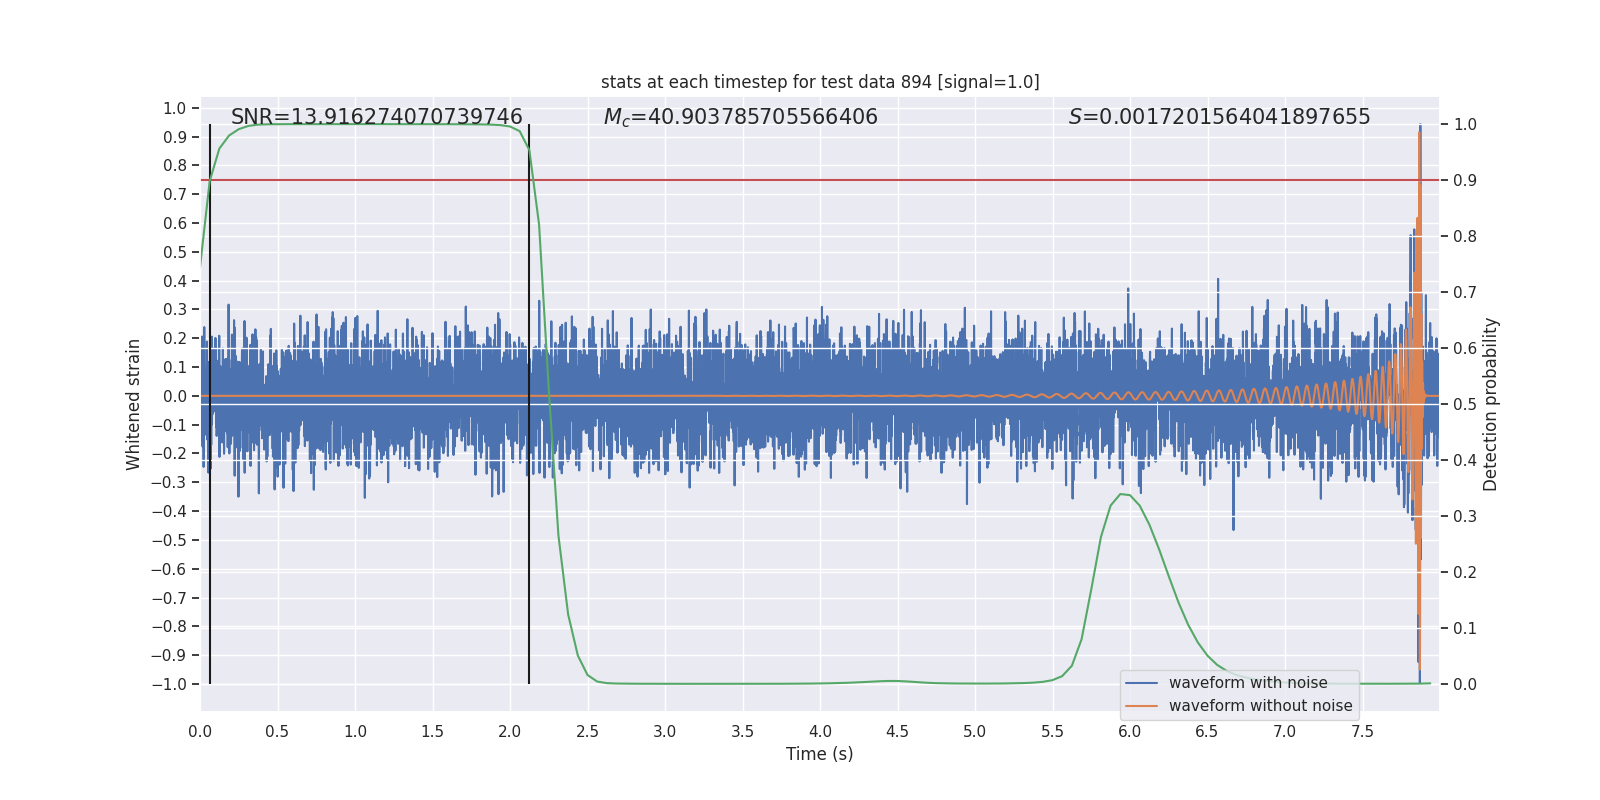Click the "0.0" tick on the Time axis
Screen dimensions: 1600x800
pyautogui.click(x=200, y=731)
